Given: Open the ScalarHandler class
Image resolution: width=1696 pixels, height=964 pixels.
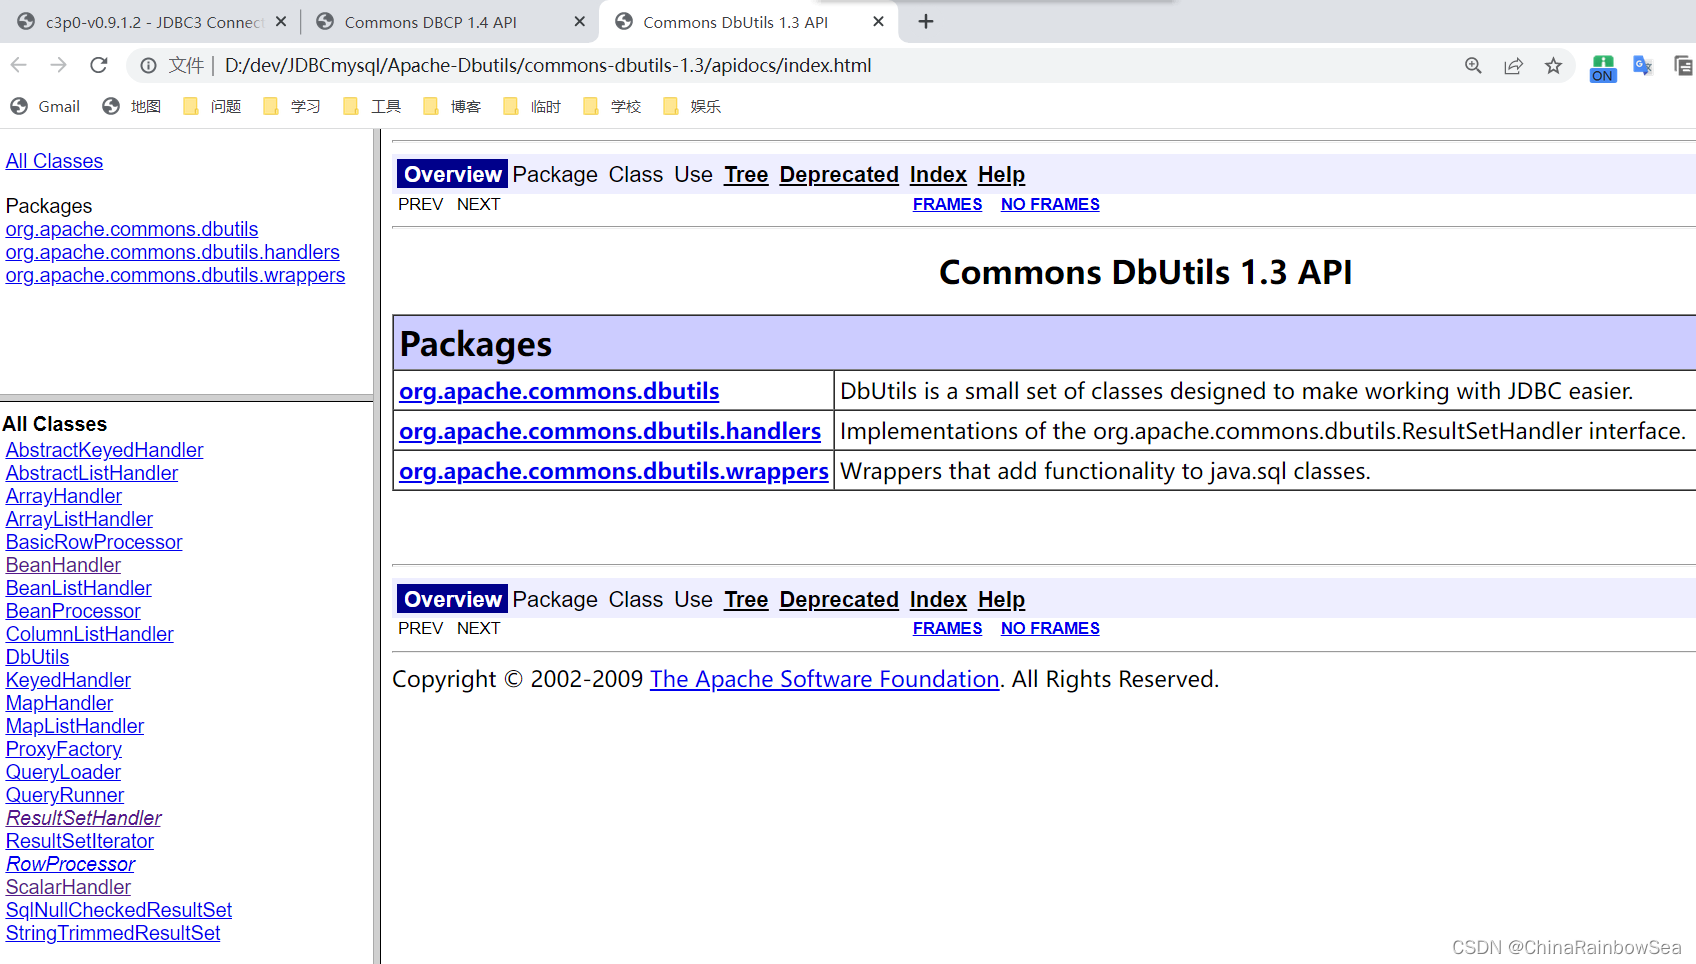Looking at the screenshot, I should (x=68, y=887).
